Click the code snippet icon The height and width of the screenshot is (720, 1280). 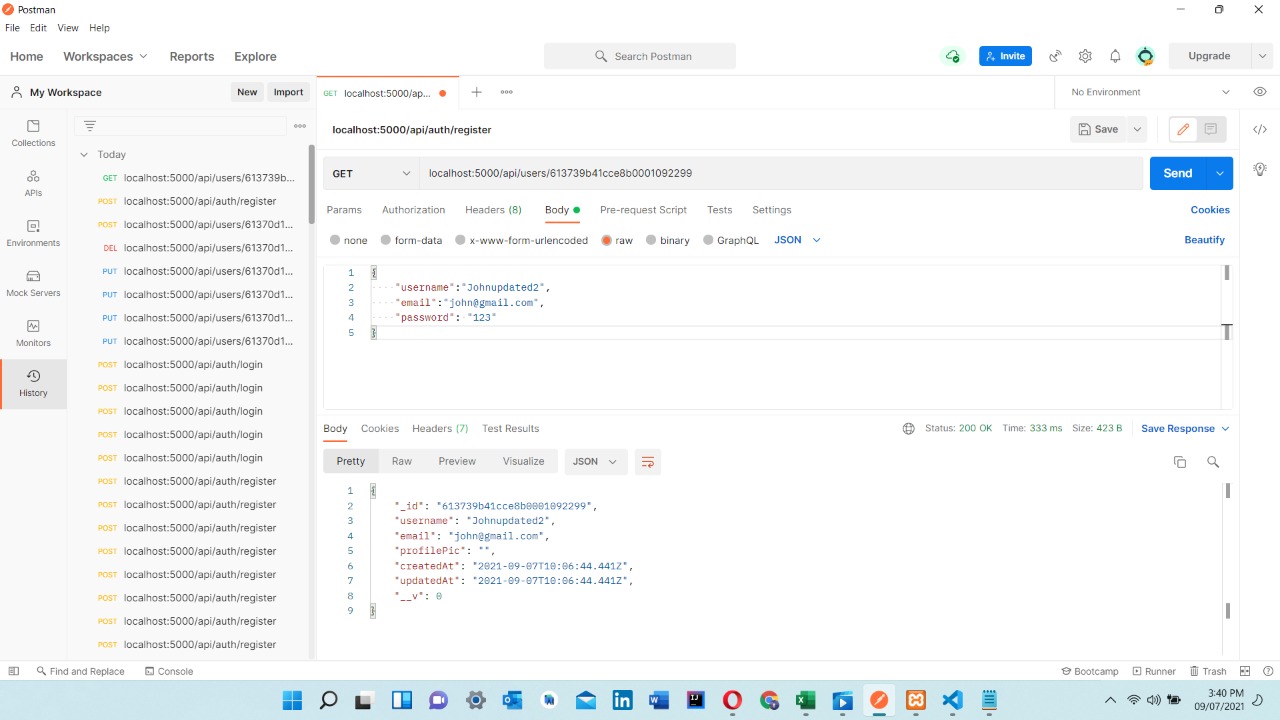(1260, 130)
